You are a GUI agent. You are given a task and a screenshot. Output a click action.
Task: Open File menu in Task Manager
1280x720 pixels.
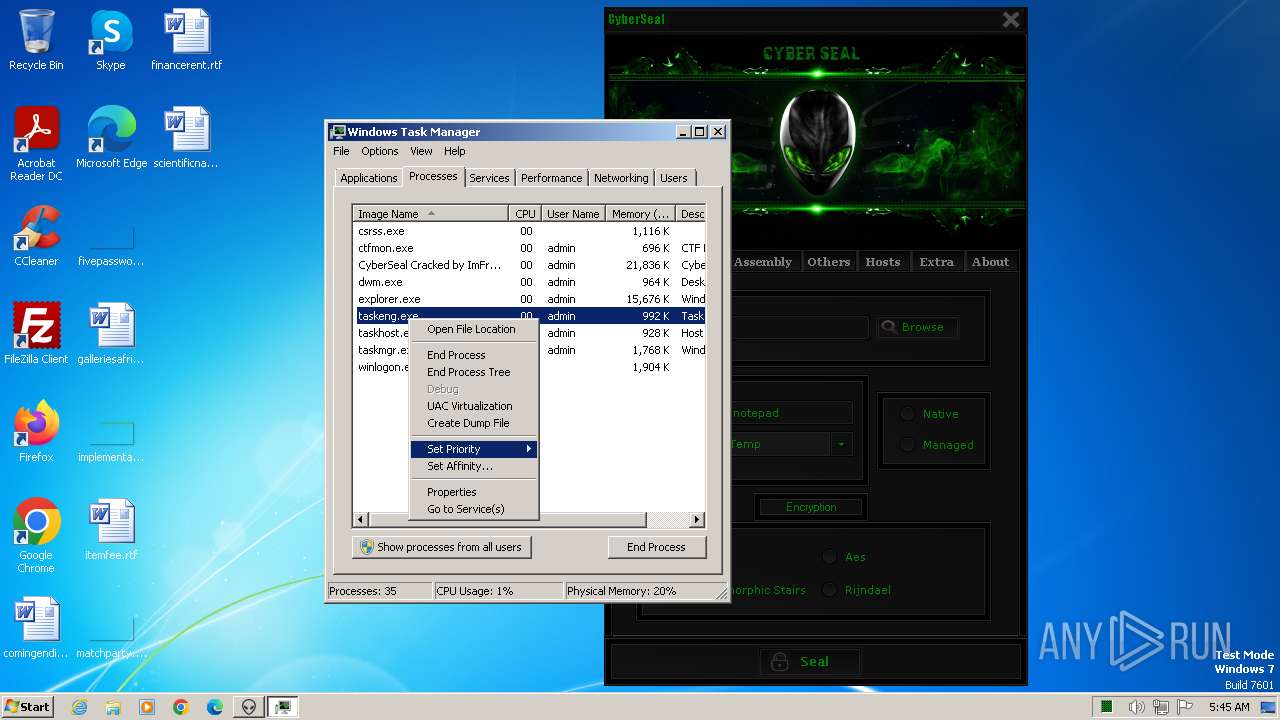click(341, 151)
